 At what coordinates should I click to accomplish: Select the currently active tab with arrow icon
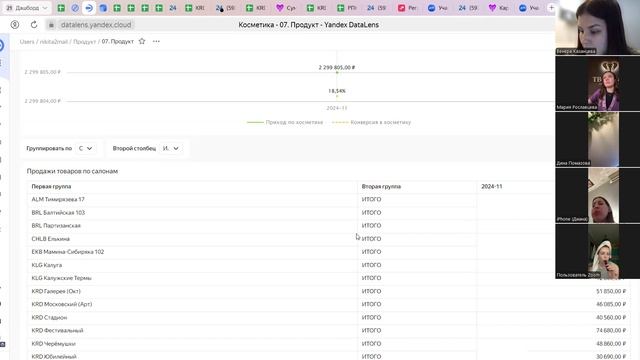[x=89, y=8]
